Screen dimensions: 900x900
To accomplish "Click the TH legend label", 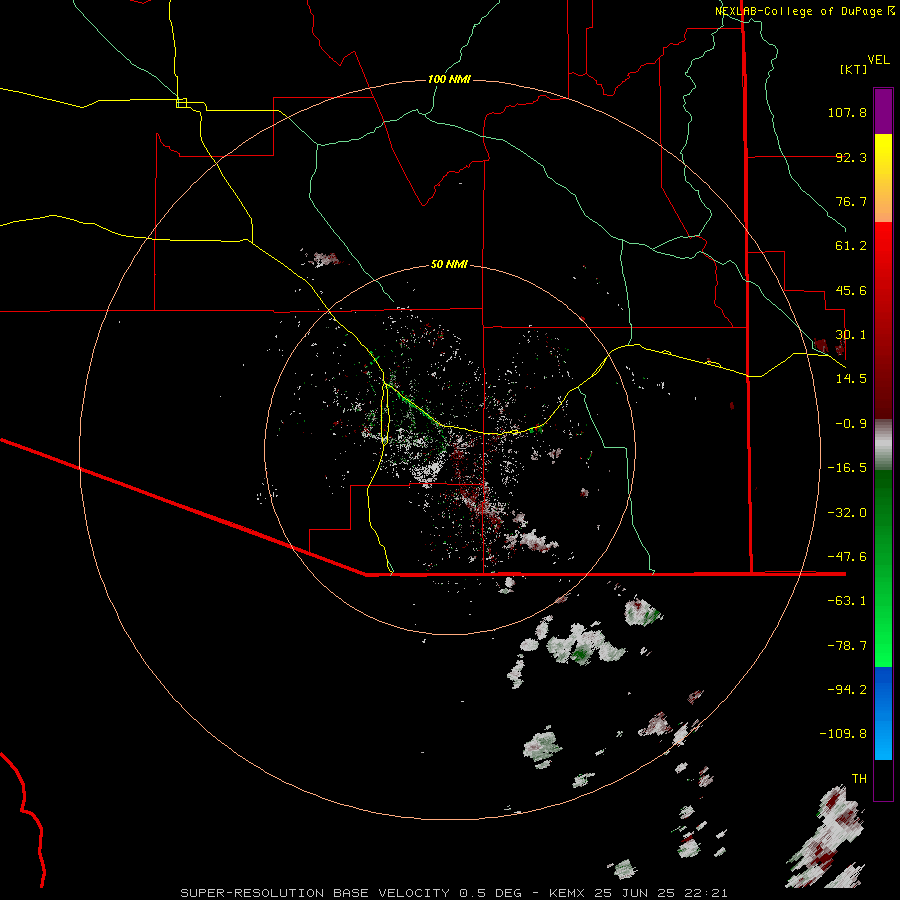I will [859, 779].
